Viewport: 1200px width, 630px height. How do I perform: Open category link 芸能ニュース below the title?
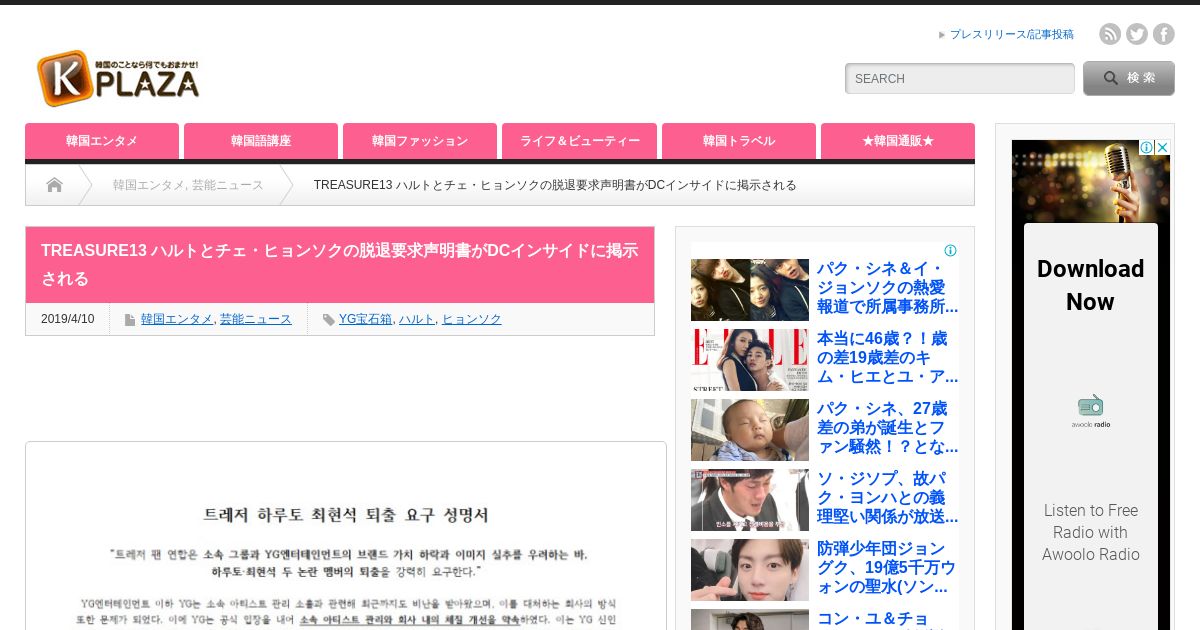(256, 319)
